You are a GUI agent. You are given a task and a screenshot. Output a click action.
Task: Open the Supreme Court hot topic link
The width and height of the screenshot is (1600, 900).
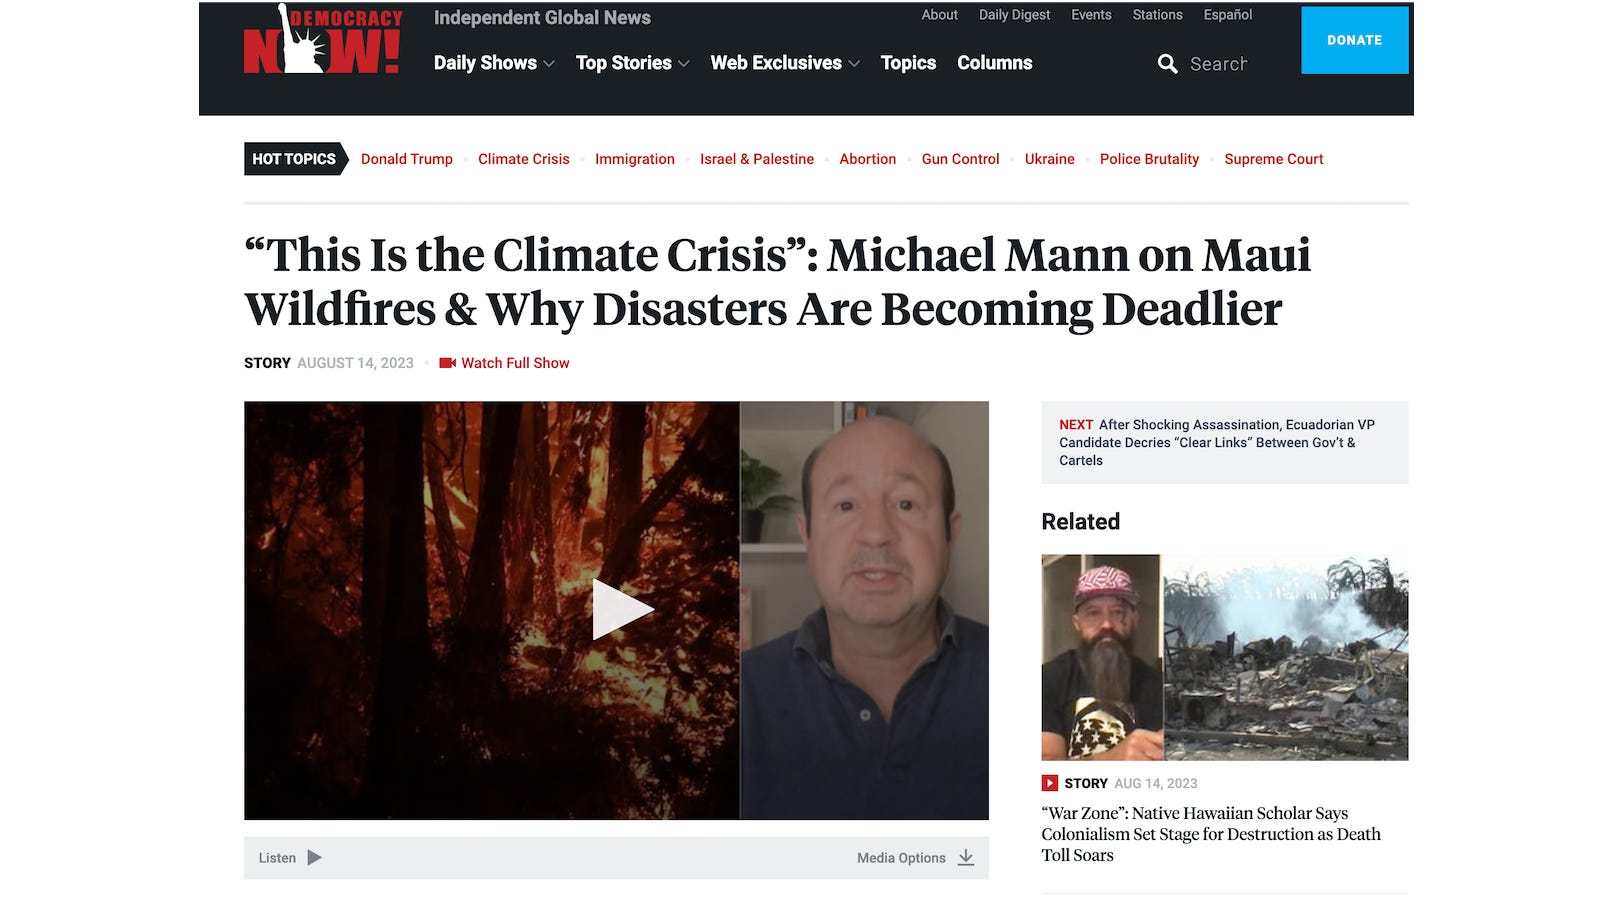[x=1273, y=159]
